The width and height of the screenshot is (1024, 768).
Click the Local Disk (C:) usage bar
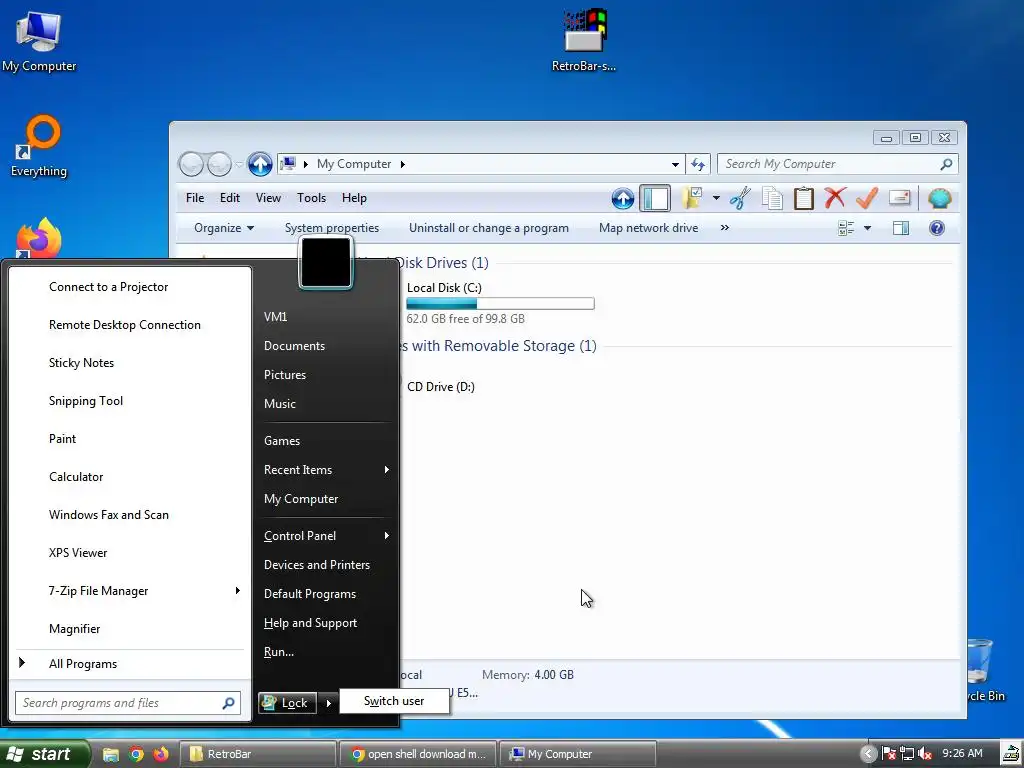pyautogui.click(x=500, y=304)
